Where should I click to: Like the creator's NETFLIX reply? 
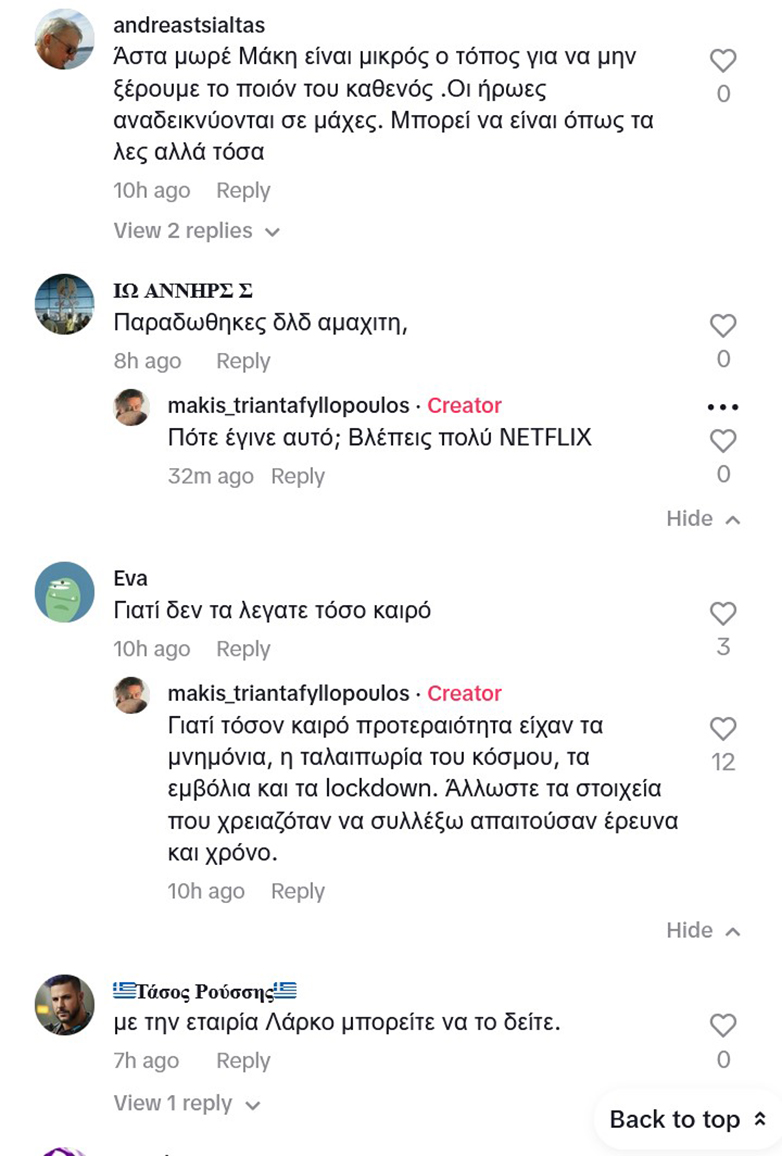coord(723,441)
